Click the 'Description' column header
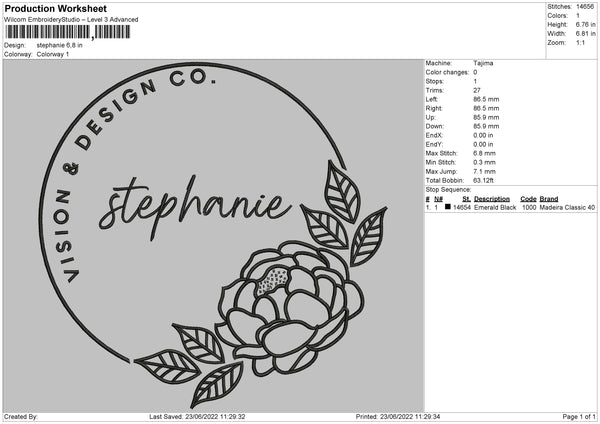600x424 pixels. coord(492,199)
